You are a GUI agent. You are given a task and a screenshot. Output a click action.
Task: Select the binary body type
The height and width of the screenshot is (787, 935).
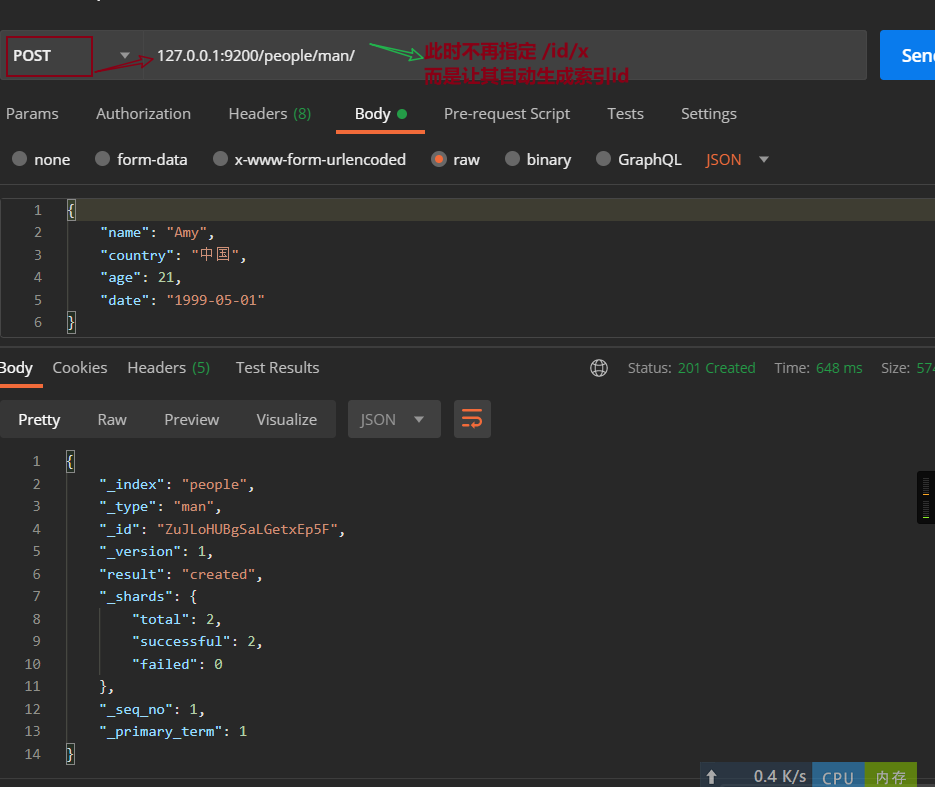pos(538,160)
